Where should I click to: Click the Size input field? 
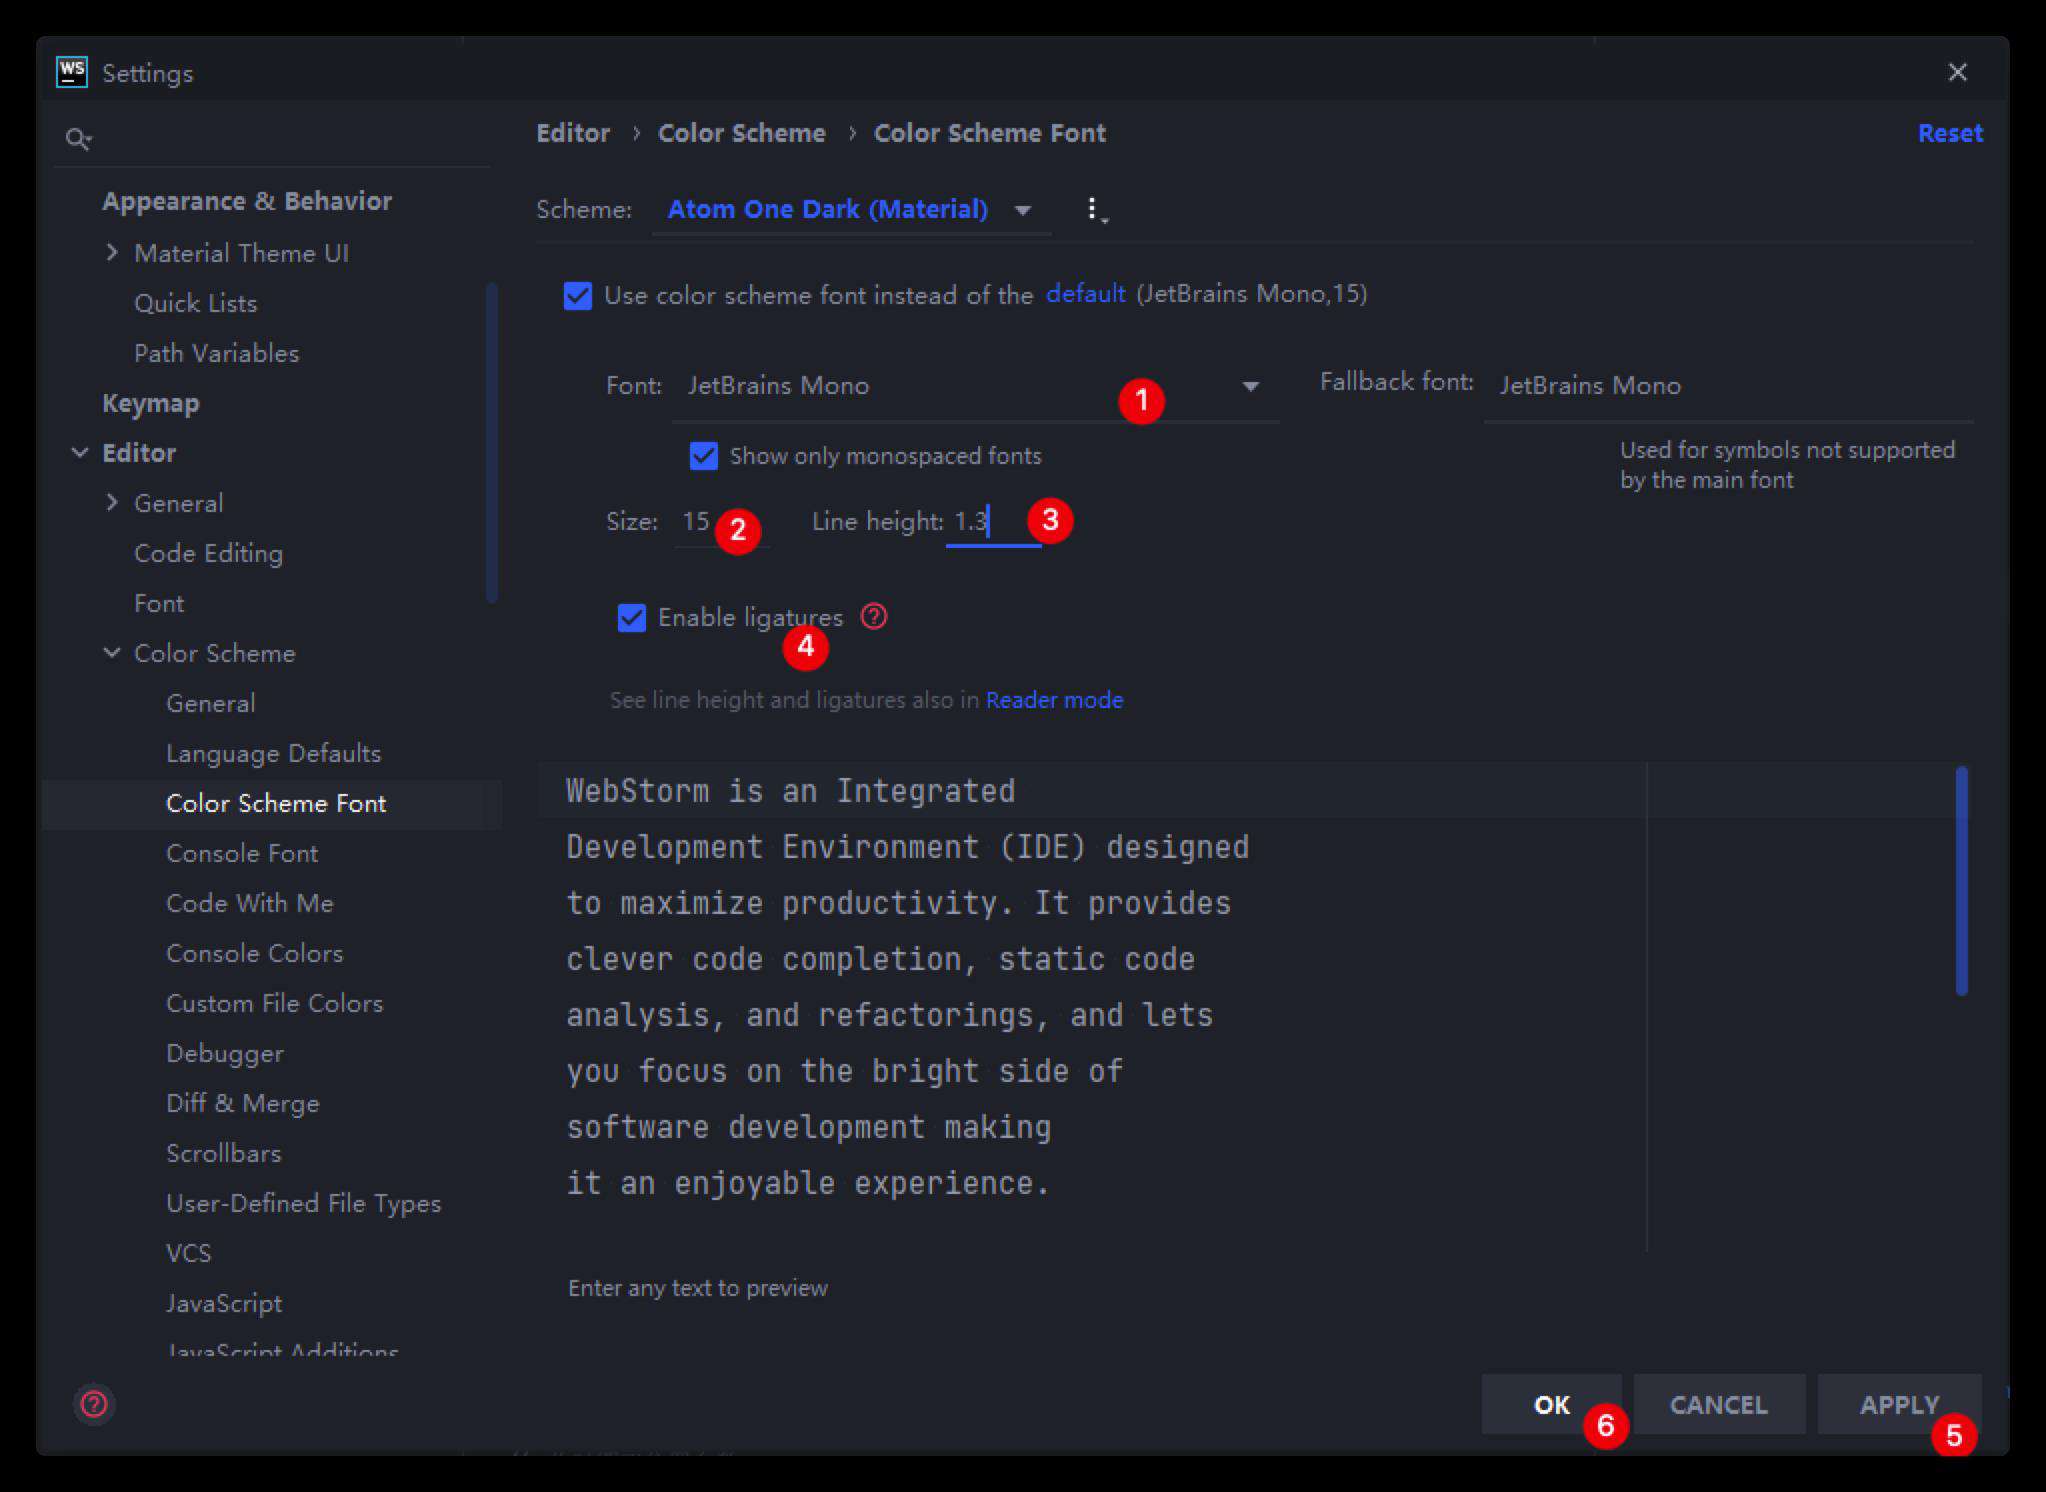pos(722,522)
